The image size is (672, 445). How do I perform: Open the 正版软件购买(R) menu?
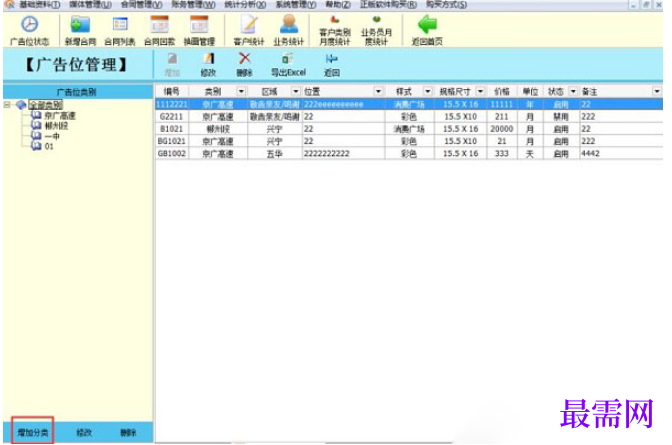point(388,5)
